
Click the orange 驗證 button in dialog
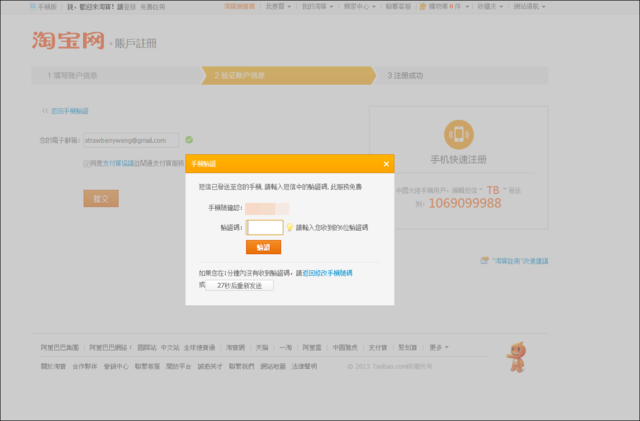[263, 247]
